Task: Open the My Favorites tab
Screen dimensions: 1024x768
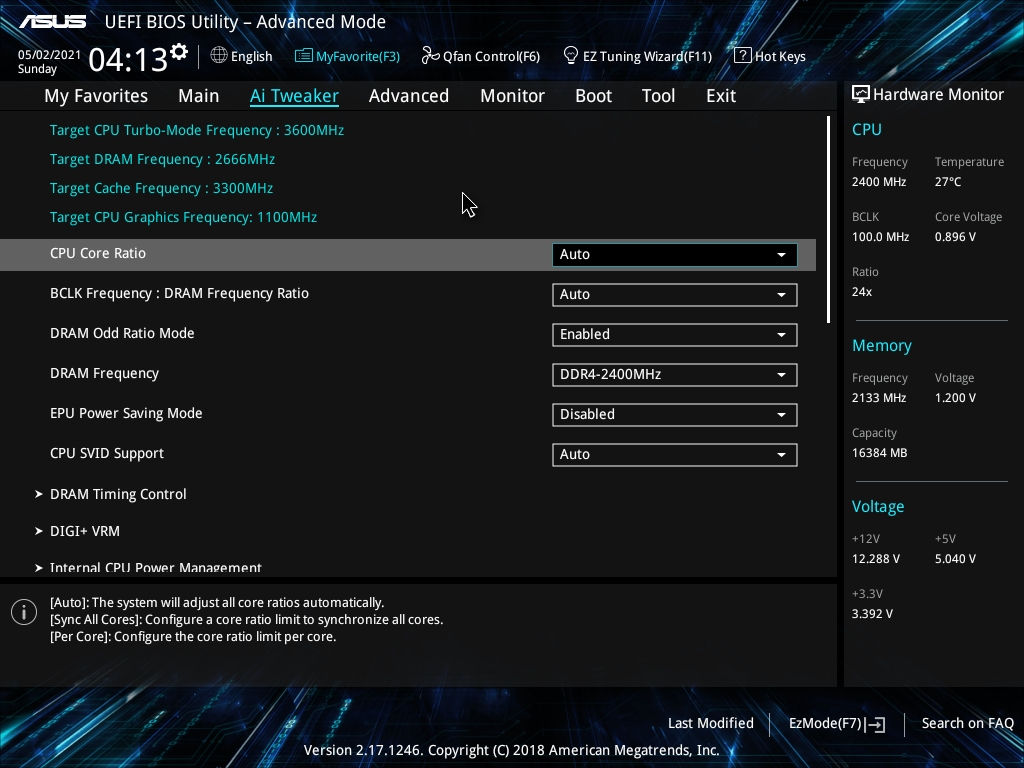Action: coord(96,96)
